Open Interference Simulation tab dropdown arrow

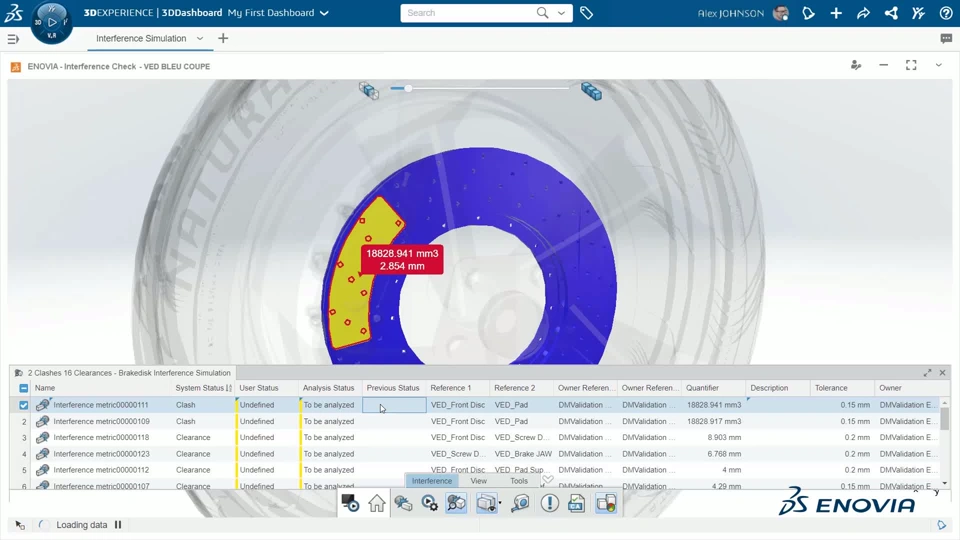200,39
